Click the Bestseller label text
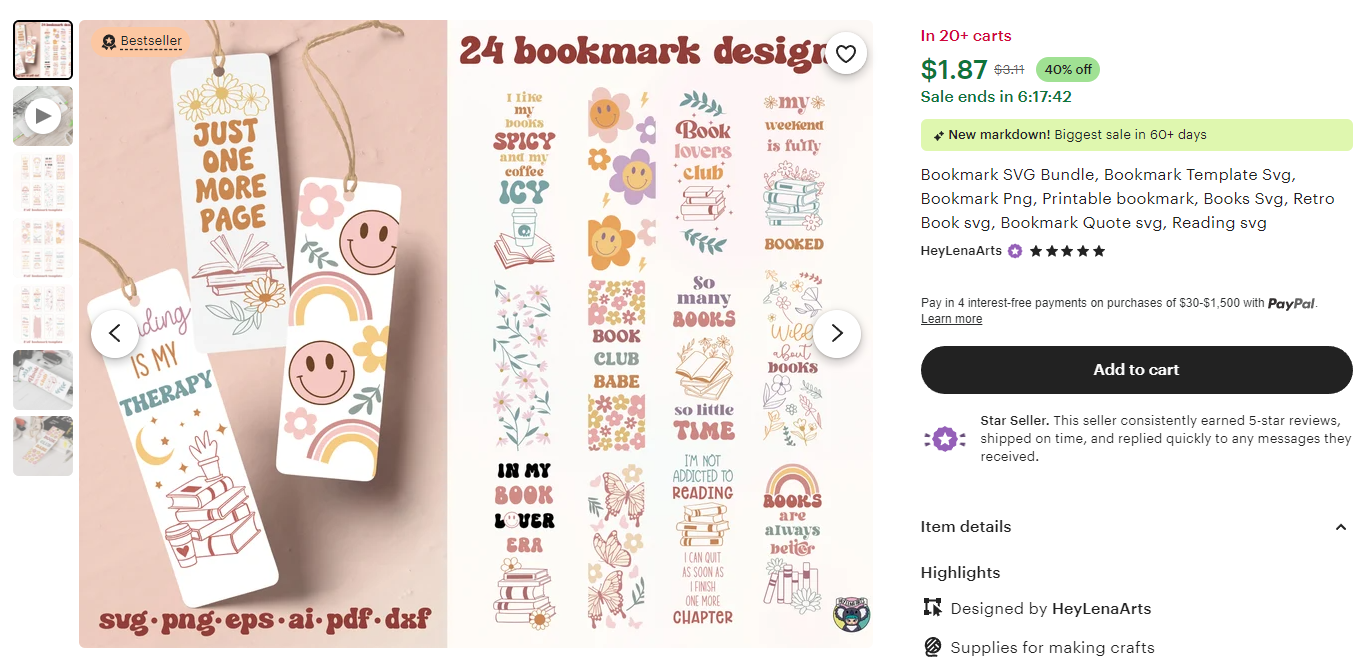This screenshot has width=1369, height=667. point(151,41)
